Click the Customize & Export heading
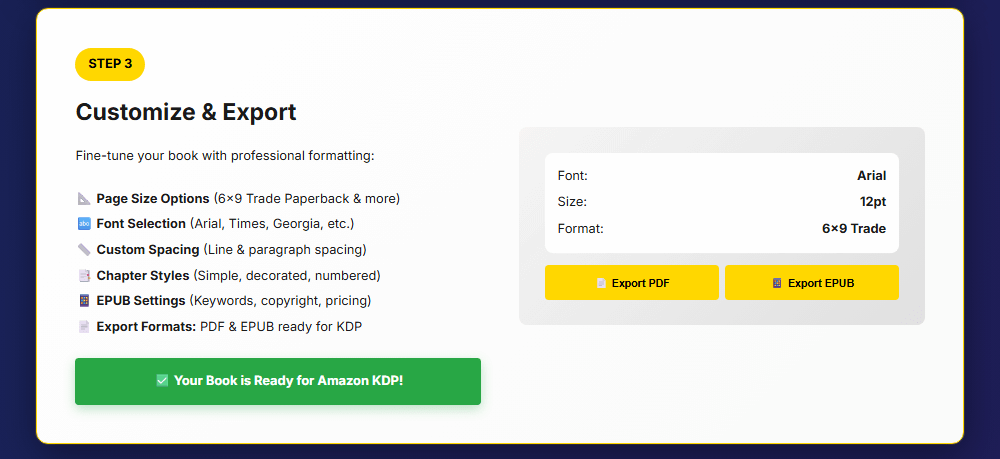 186,112
